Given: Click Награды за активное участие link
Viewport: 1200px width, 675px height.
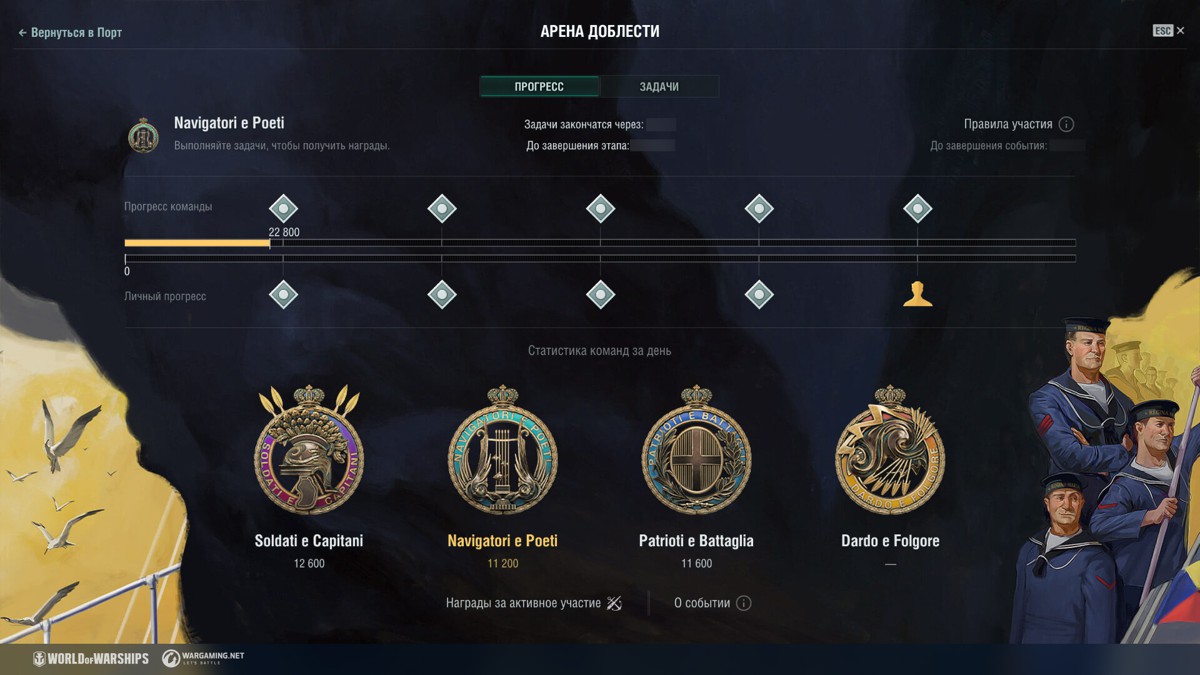Looking at the screenshot, I should click(x=523, y=603).
